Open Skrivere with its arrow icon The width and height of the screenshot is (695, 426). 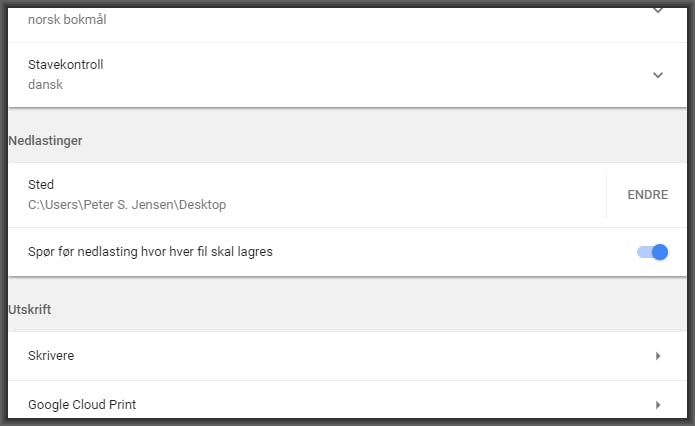[658, 355]
